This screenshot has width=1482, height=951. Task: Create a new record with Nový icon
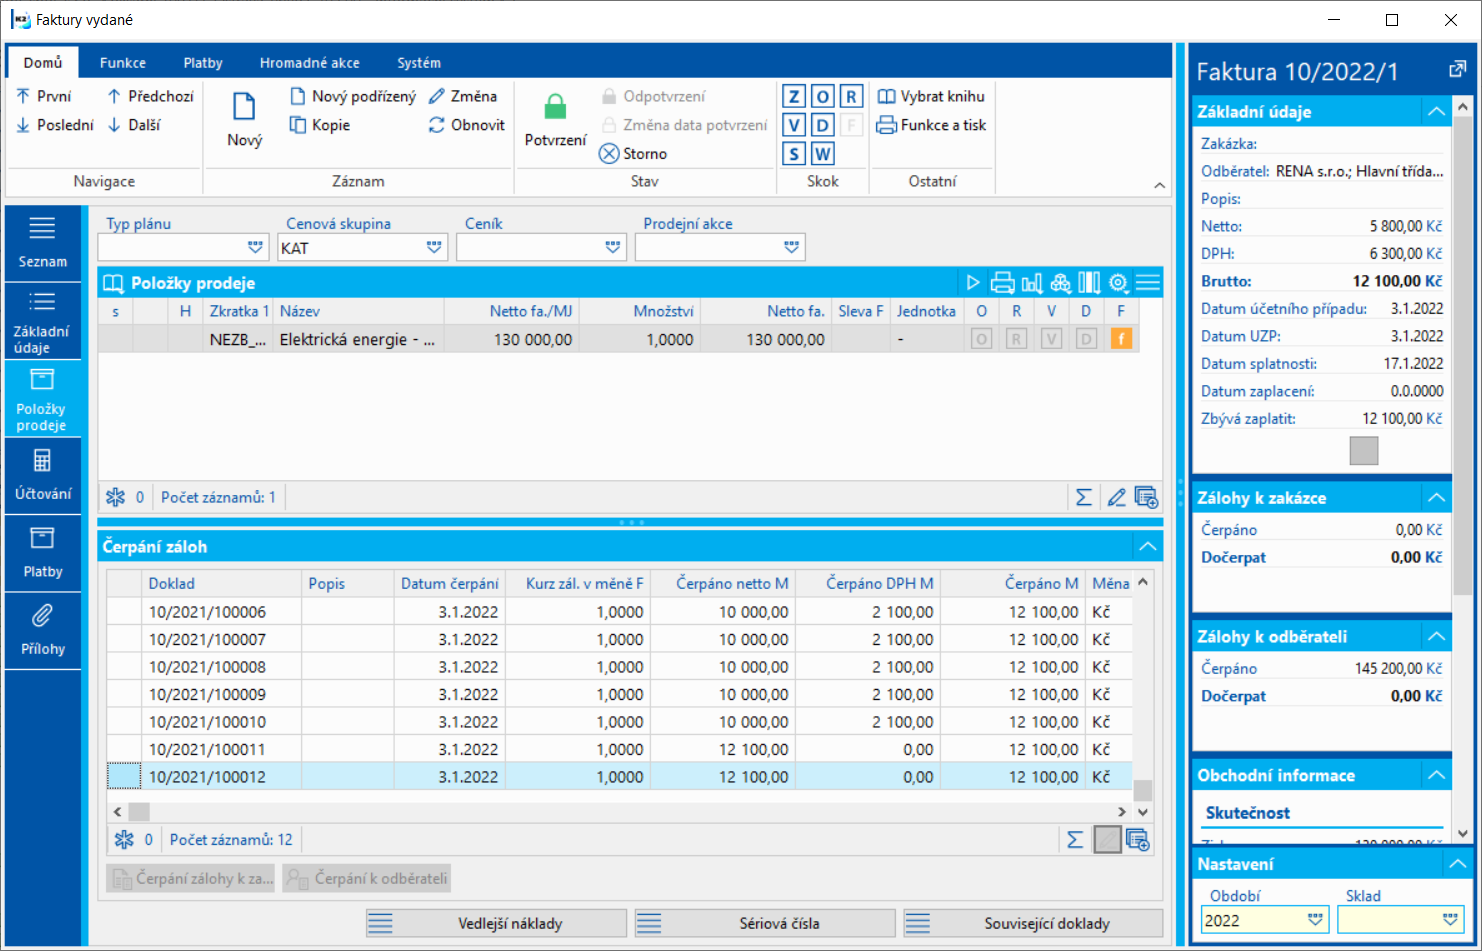point(244,107)
